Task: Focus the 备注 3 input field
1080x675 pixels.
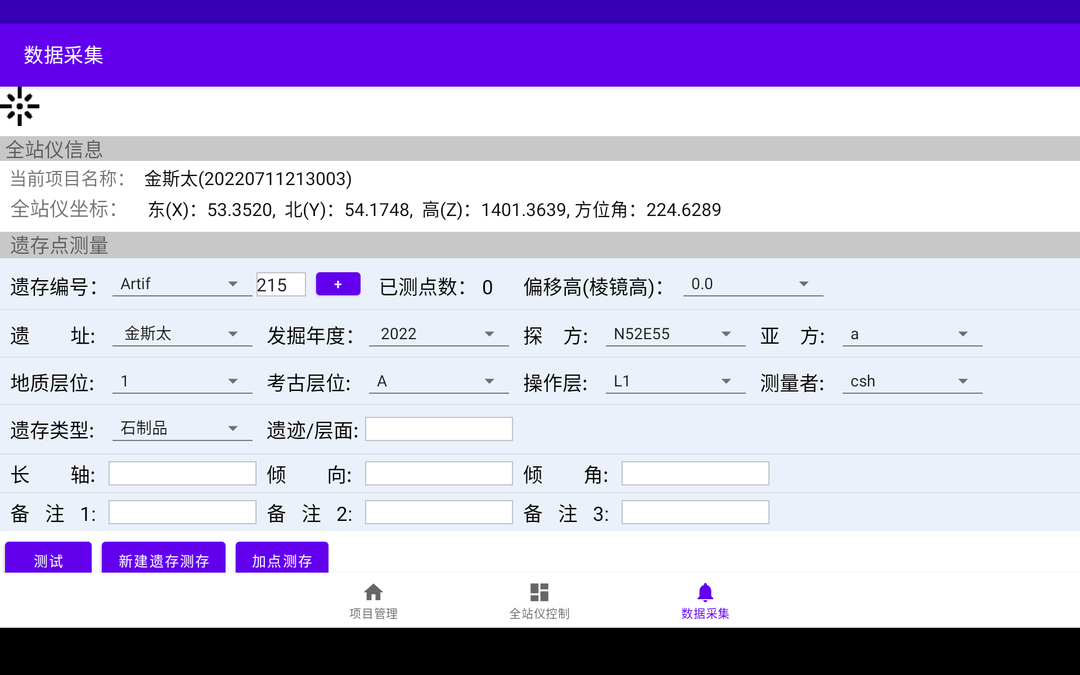Action: tap(695, 512)
